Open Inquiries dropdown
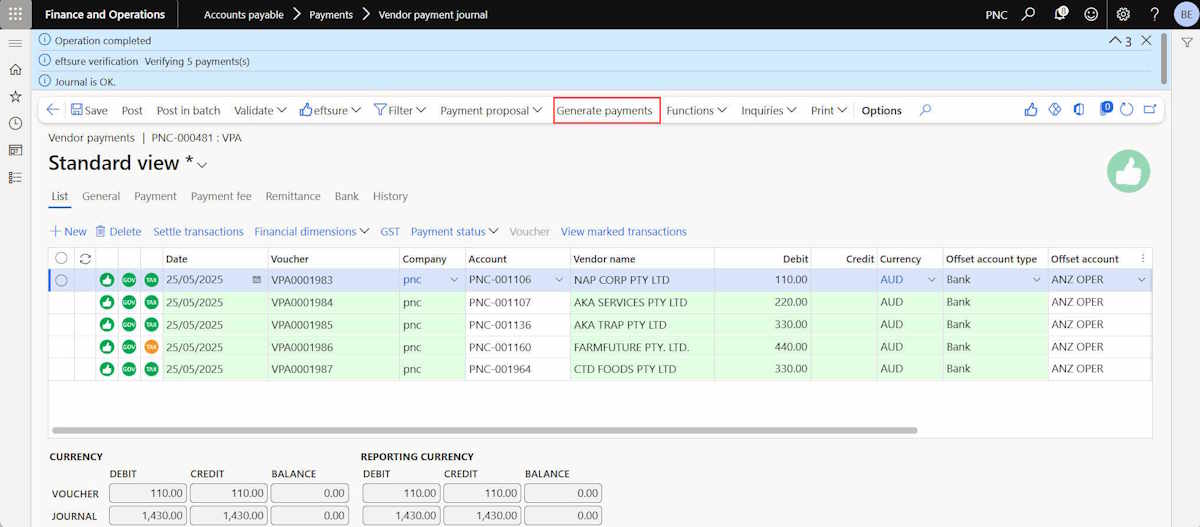 [768, 110]
